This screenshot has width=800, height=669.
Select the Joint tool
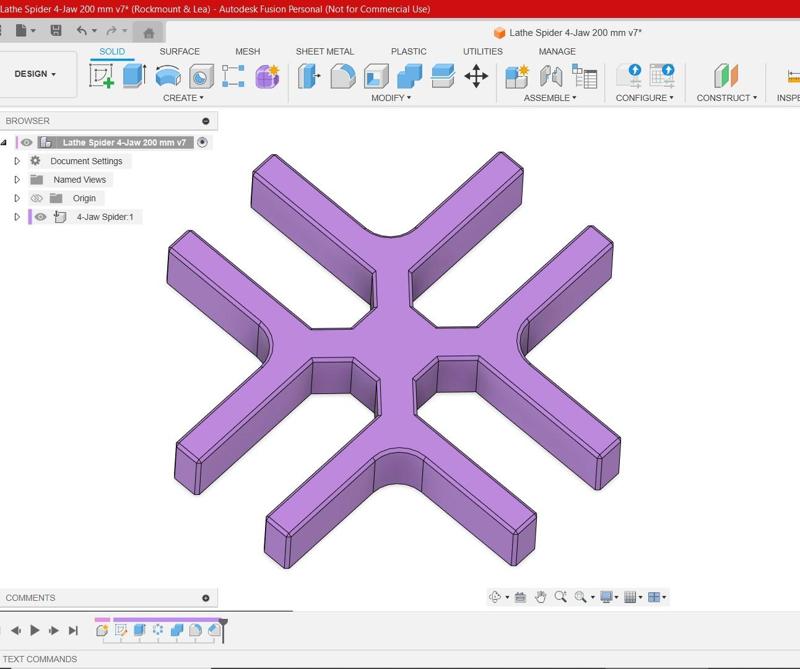(551, 77)
